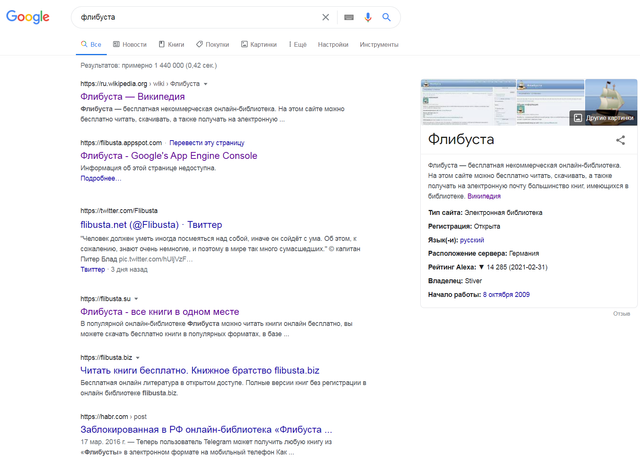Expand the flibusta.su result options arrow
The image size is (640, 468).
click(x=135, y=299)
